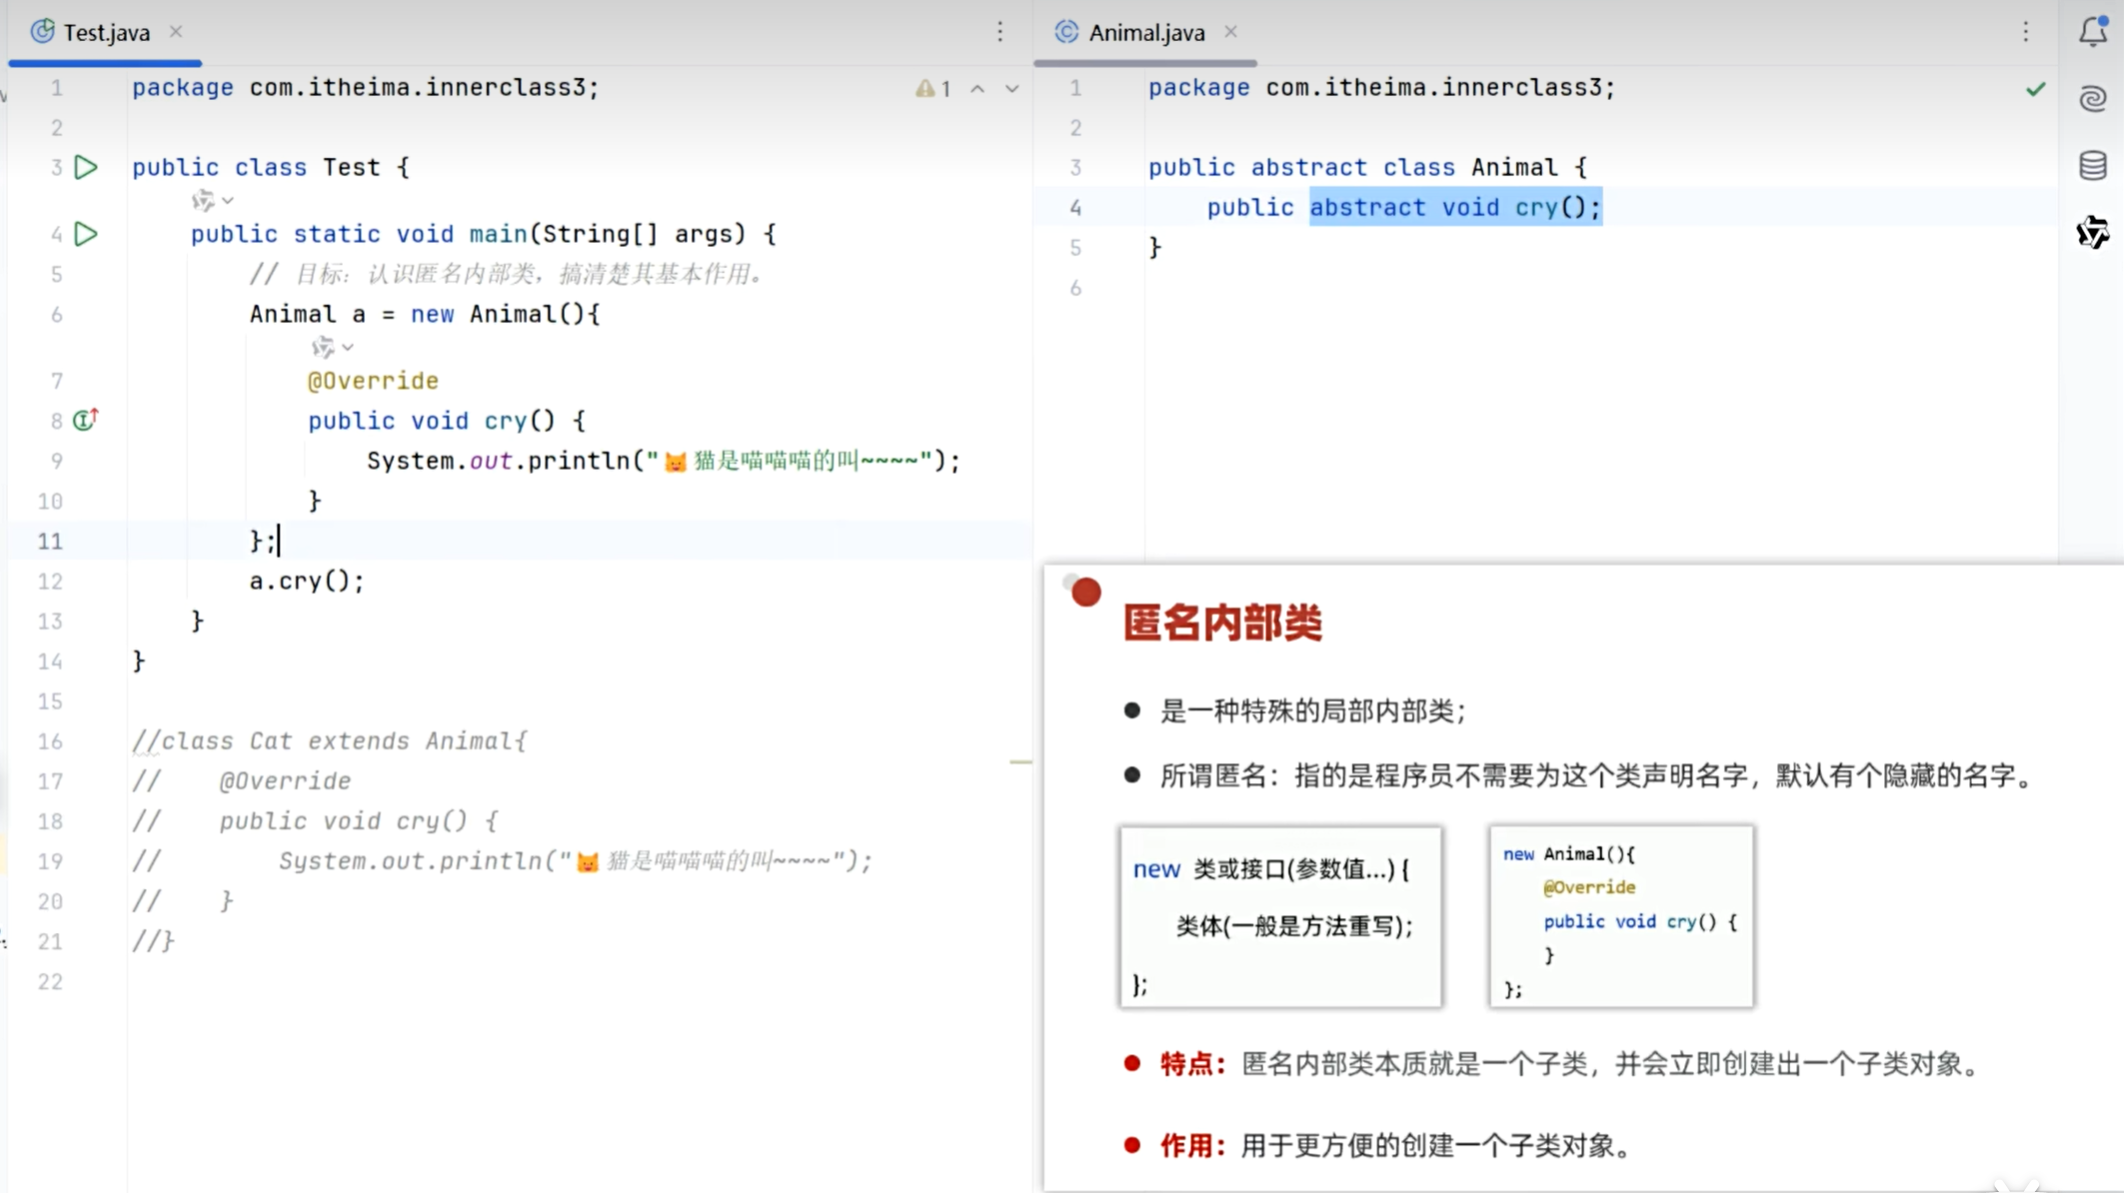
Task: Place cursor on the a.cry() line
Action: (307, 581)
